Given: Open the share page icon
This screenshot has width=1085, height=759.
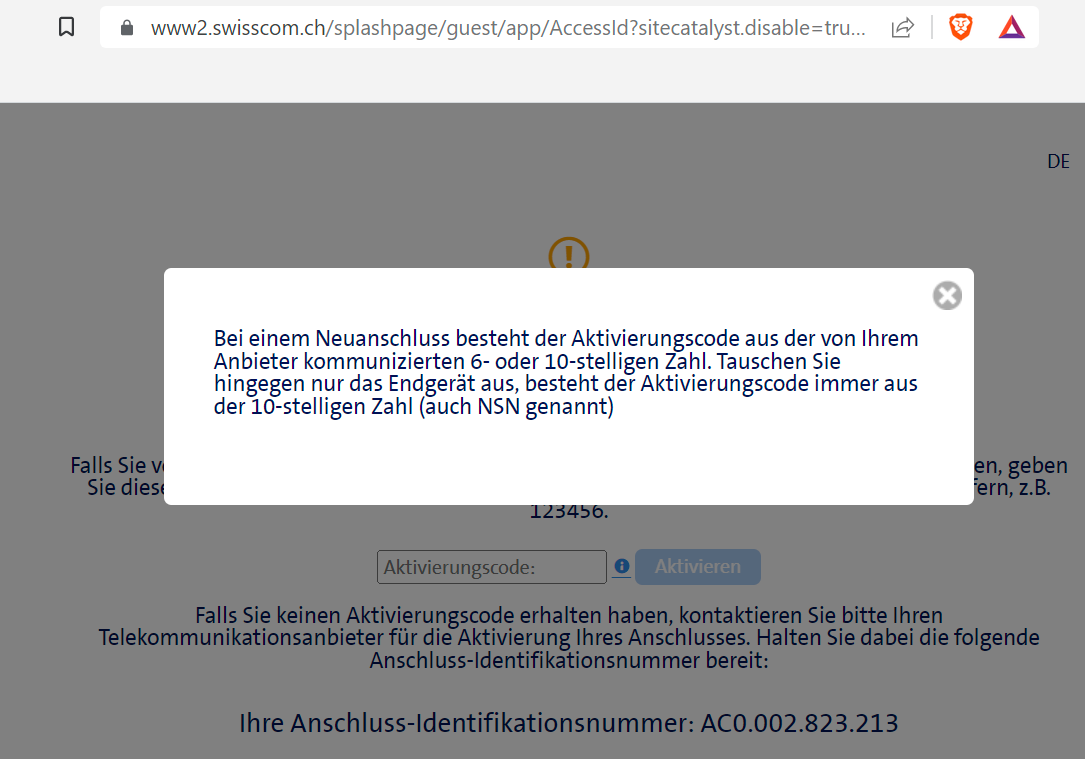Looking at the screenshot, I should coord(902,28).
